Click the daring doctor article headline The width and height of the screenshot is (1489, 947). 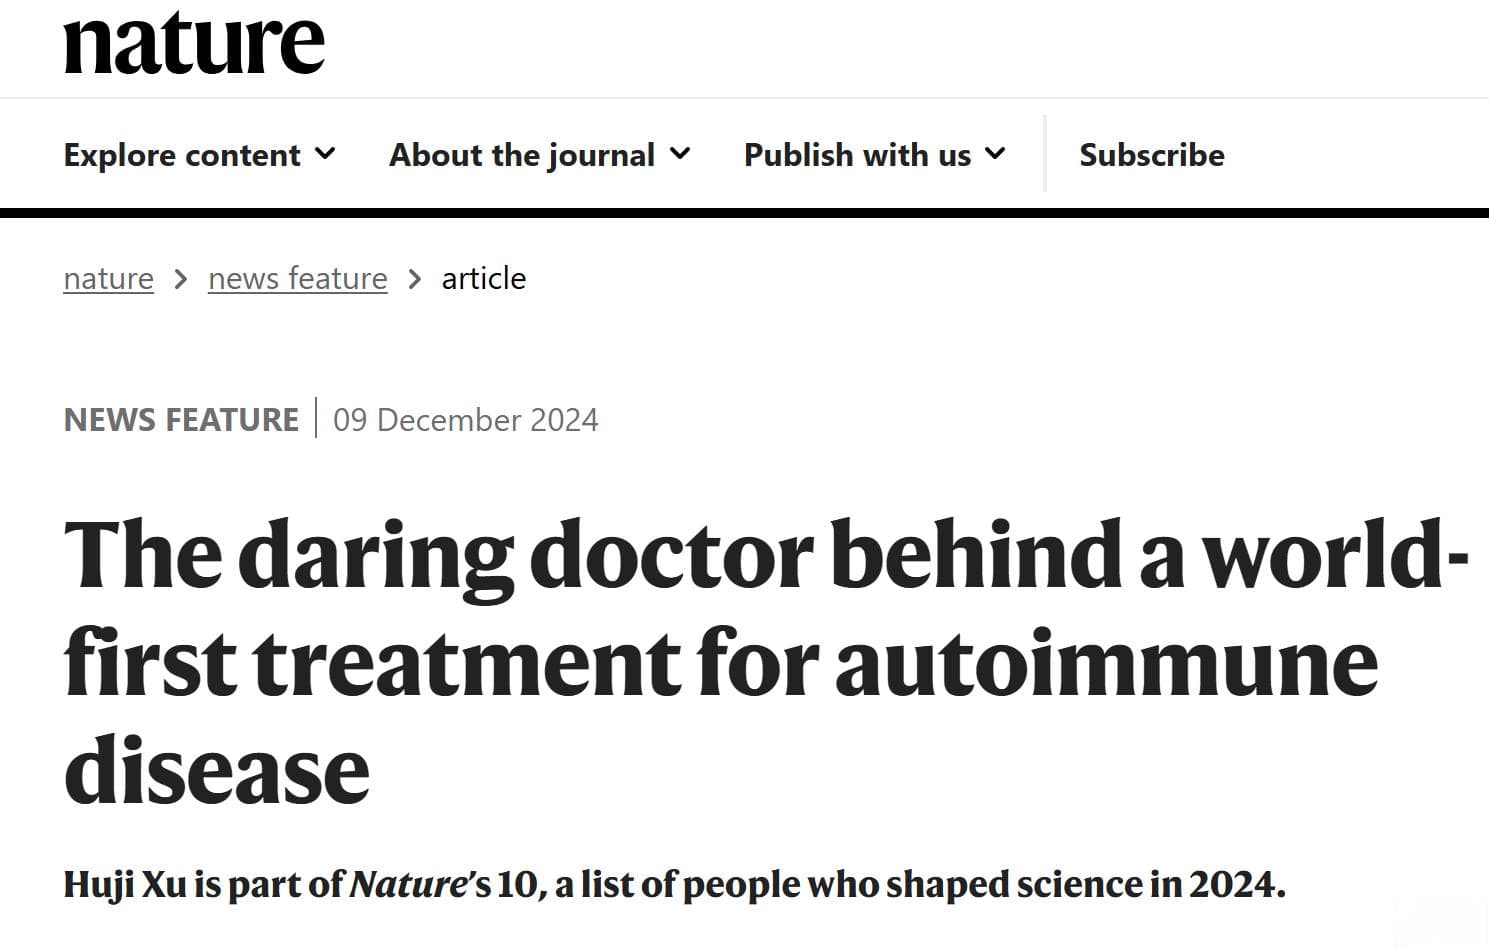(x=767, y=660)
